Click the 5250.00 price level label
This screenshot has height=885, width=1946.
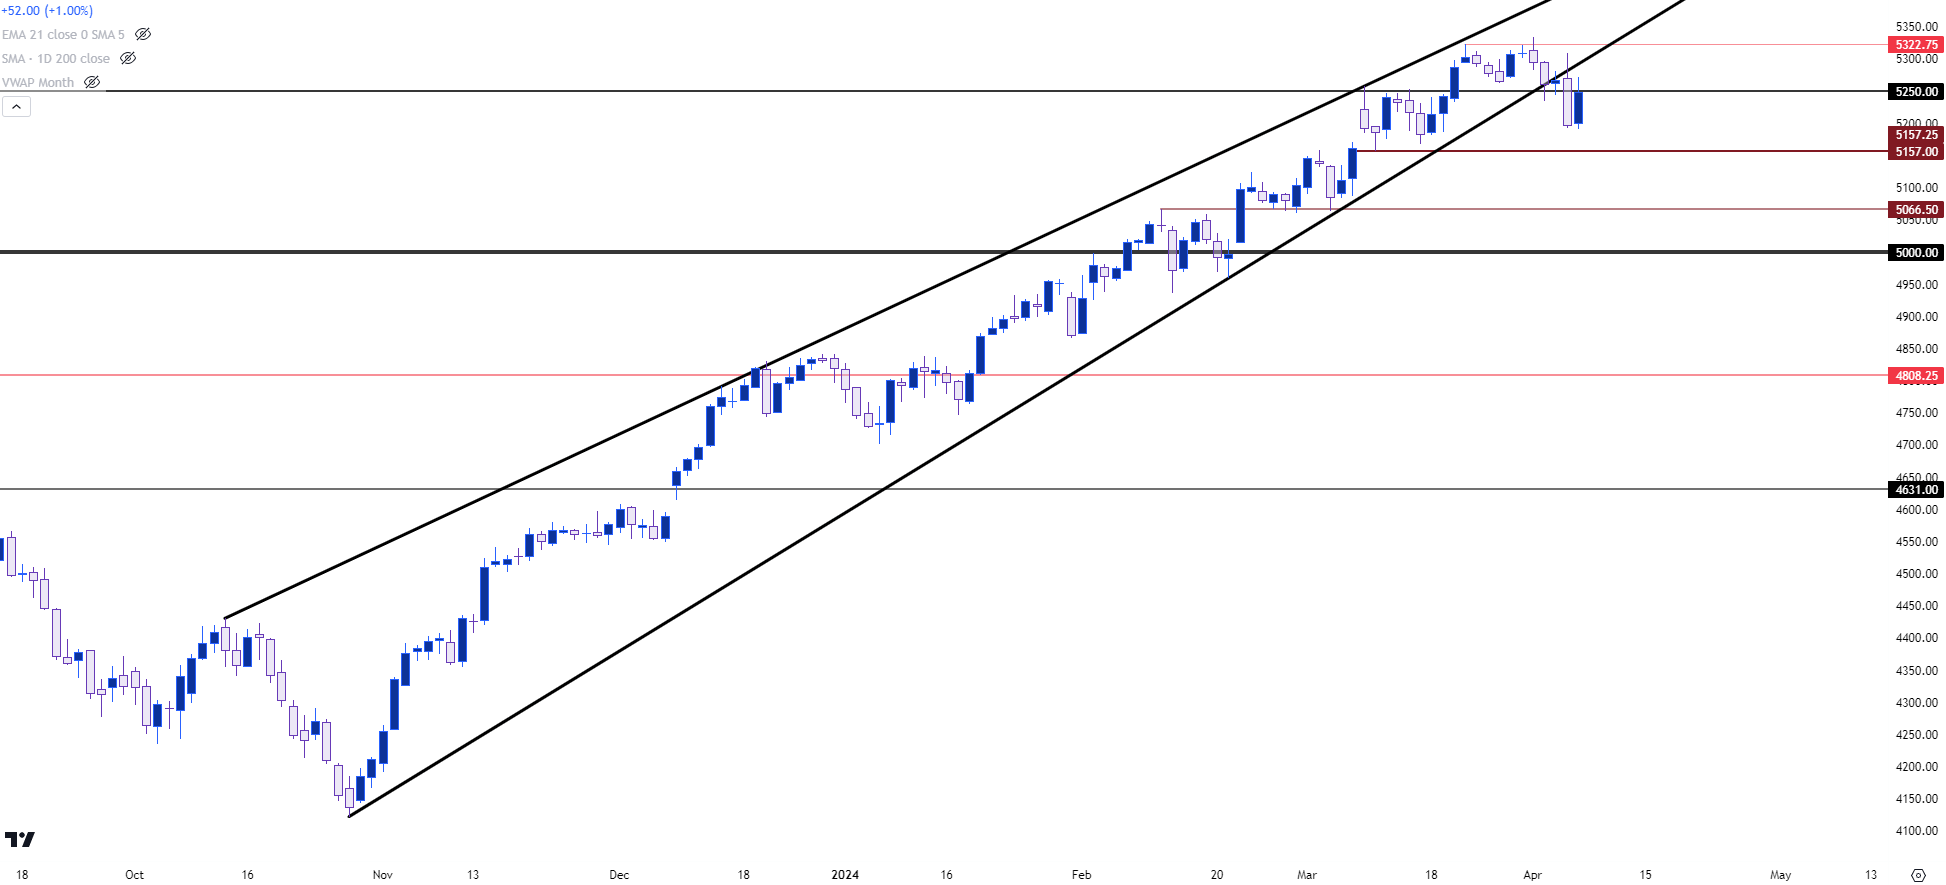click(x=1916, y=92)
